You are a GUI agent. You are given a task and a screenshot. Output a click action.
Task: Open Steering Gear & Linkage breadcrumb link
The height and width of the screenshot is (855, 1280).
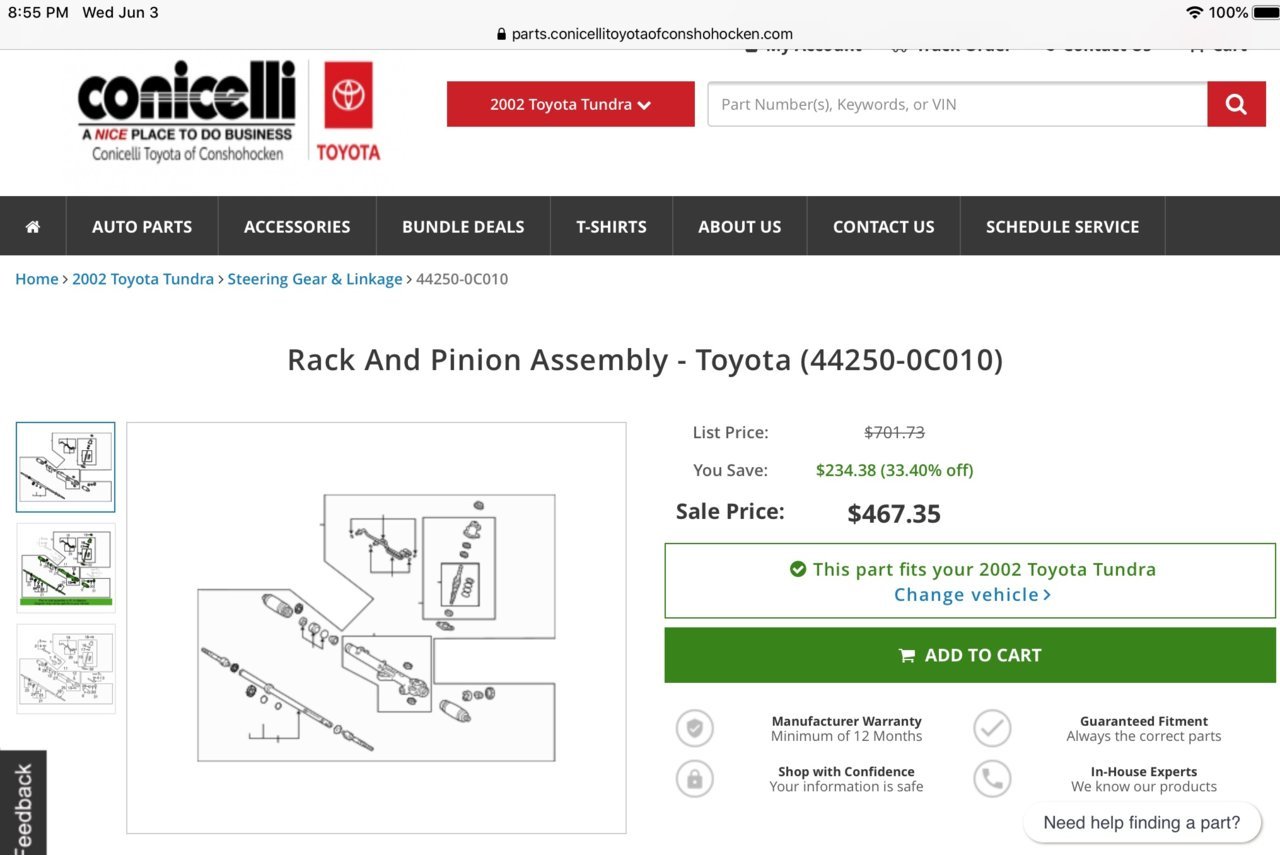click(315, 279)
